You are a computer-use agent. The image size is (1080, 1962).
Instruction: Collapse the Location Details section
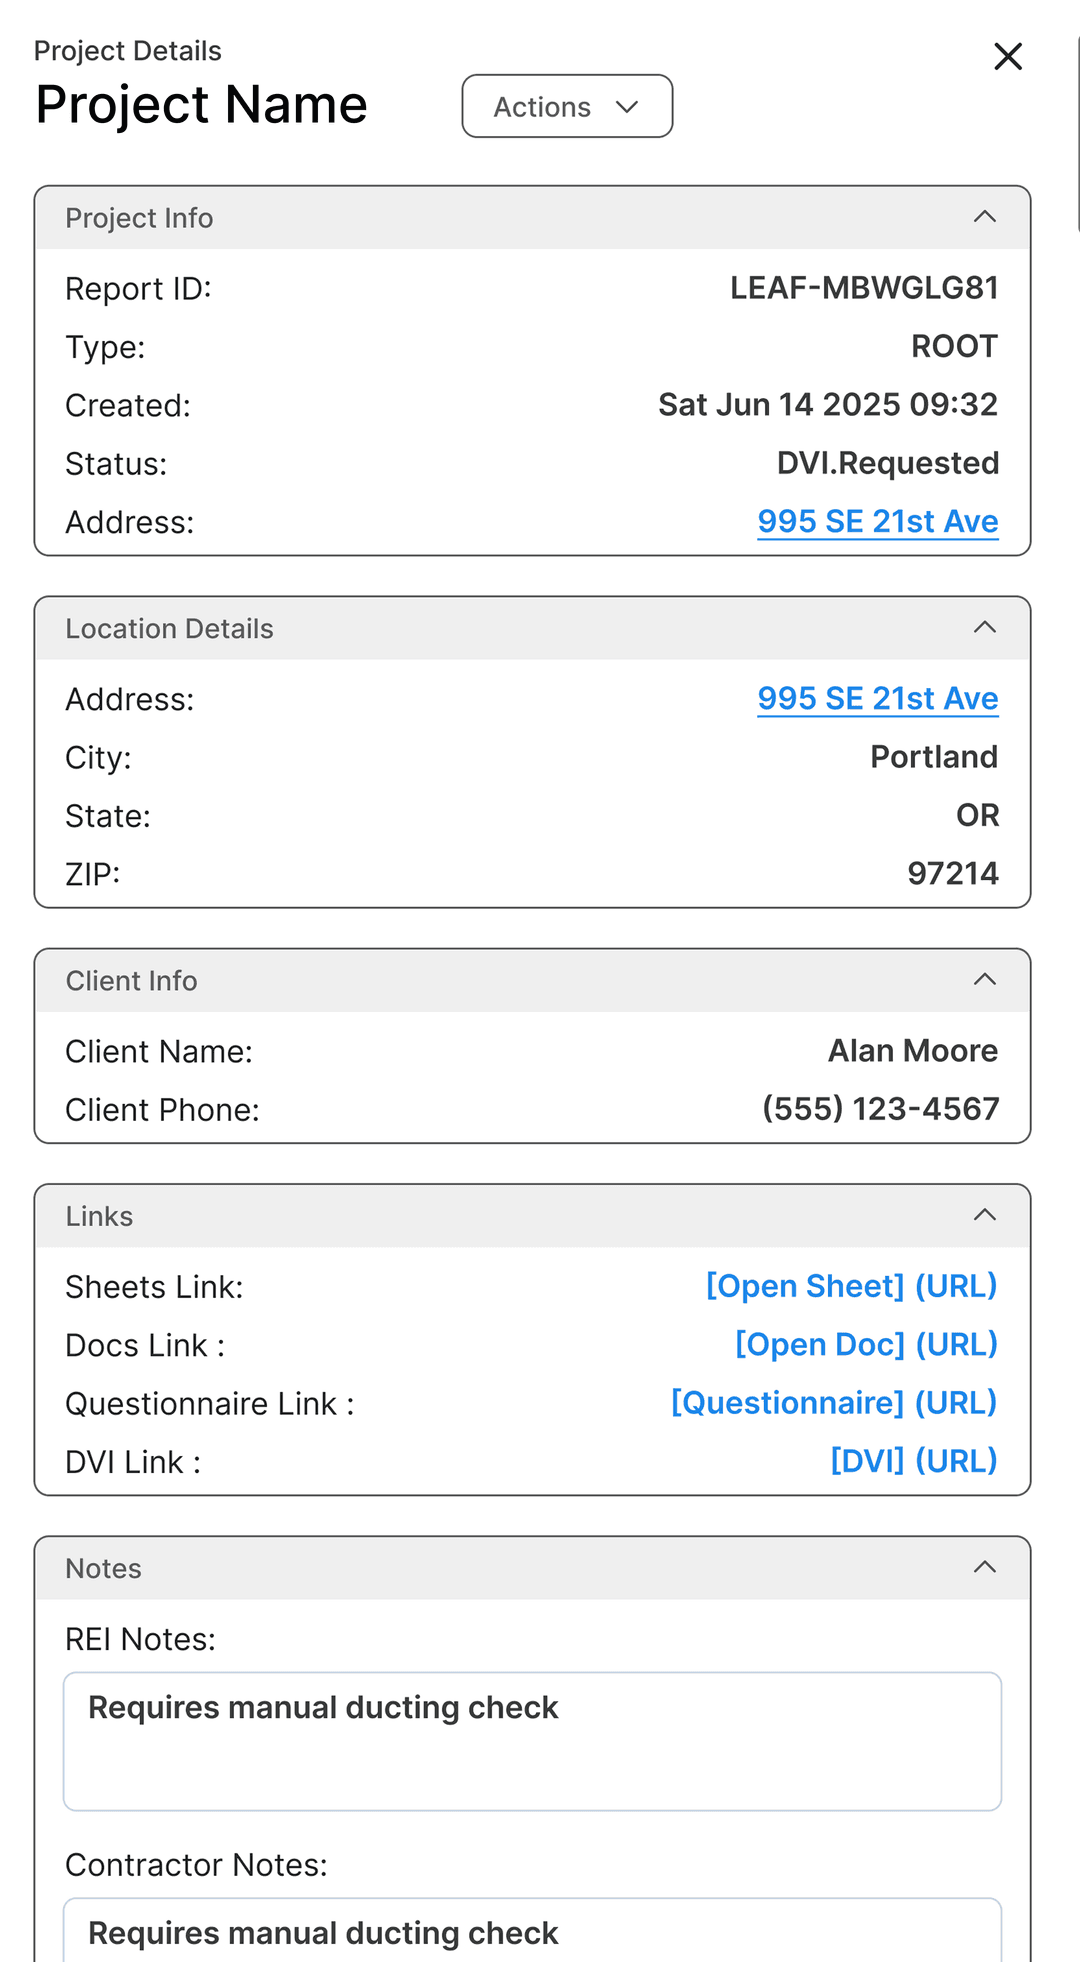[x=985, y=628]
